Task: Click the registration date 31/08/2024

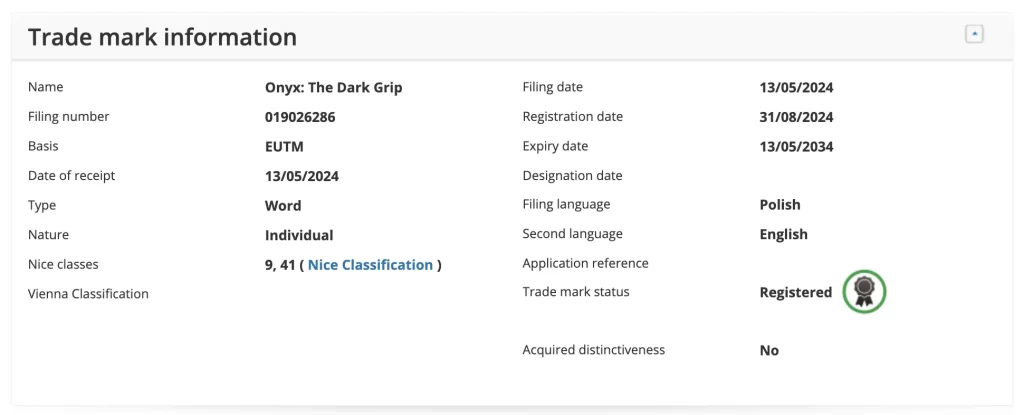Action: (x=796, y=117)
